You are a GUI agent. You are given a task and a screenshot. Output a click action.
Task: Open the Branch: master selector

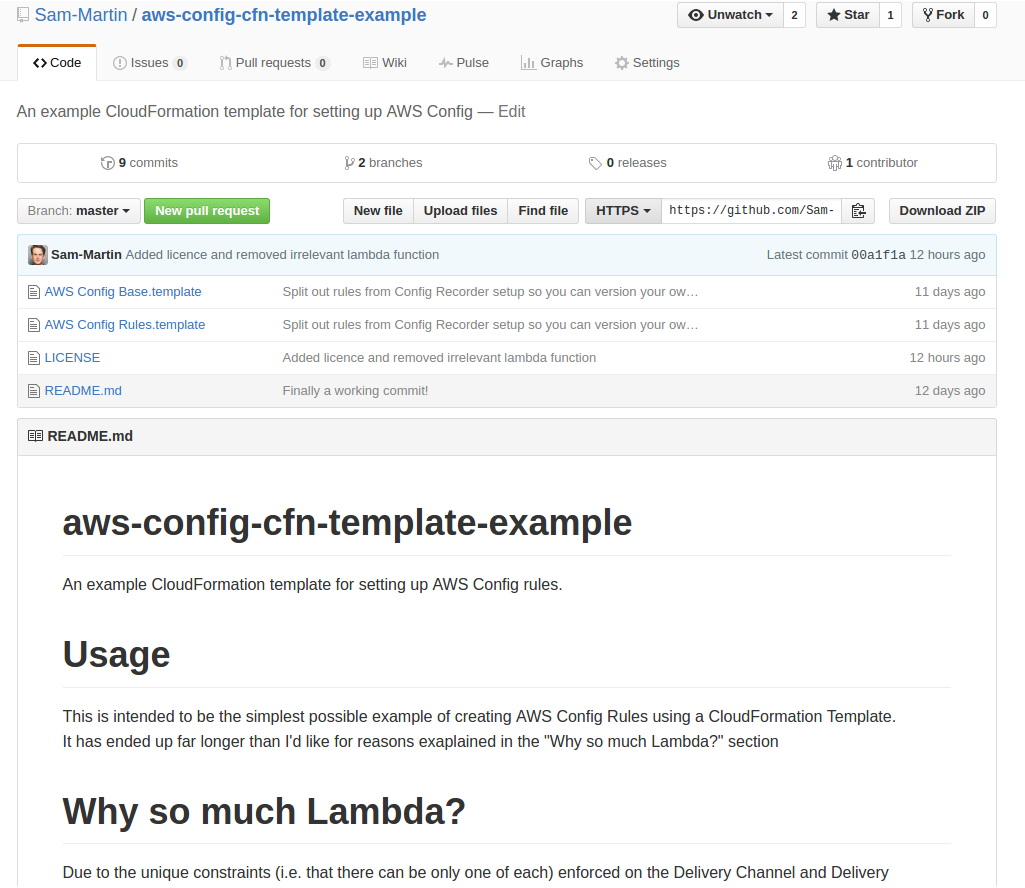78,211
